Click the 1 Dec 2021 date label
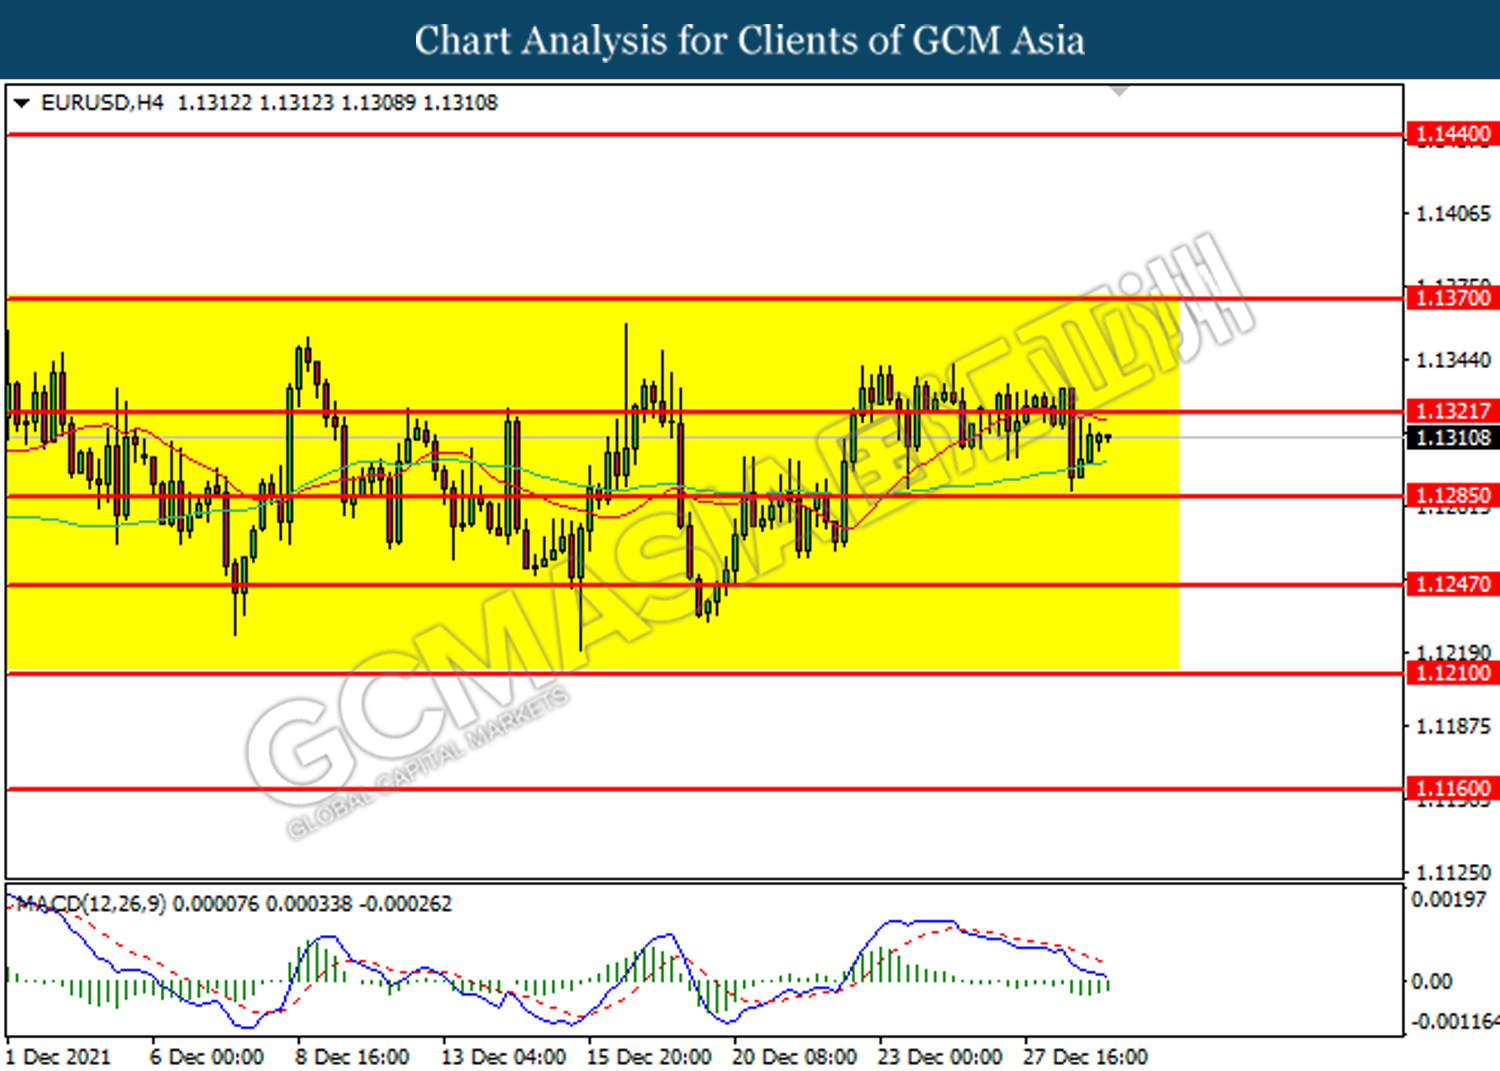This screenshot has width=1500, height=1071. 58,1057
